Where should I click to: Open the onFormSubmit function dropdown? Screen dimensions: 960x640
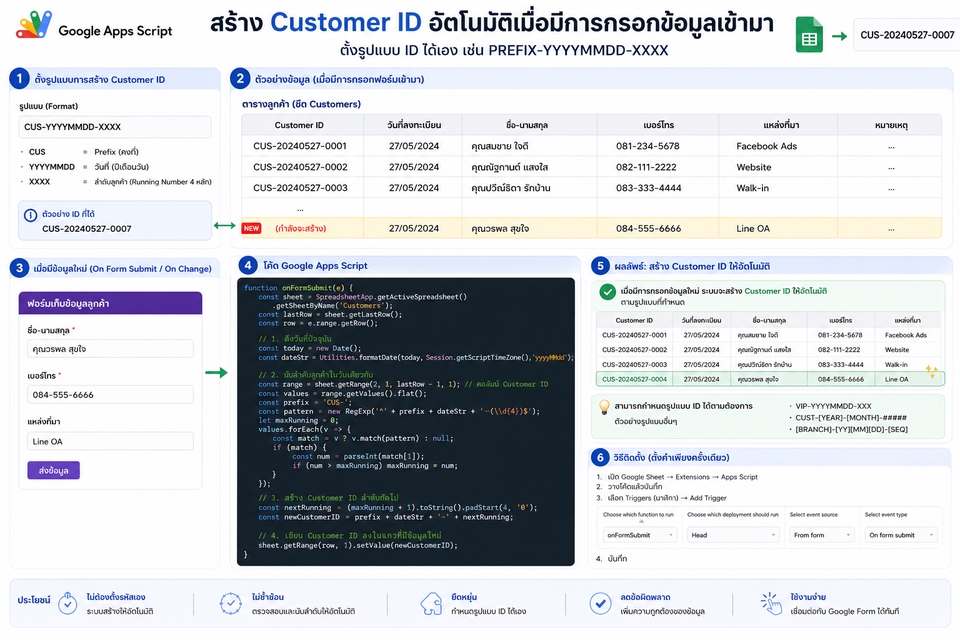(x=640, y=535)
